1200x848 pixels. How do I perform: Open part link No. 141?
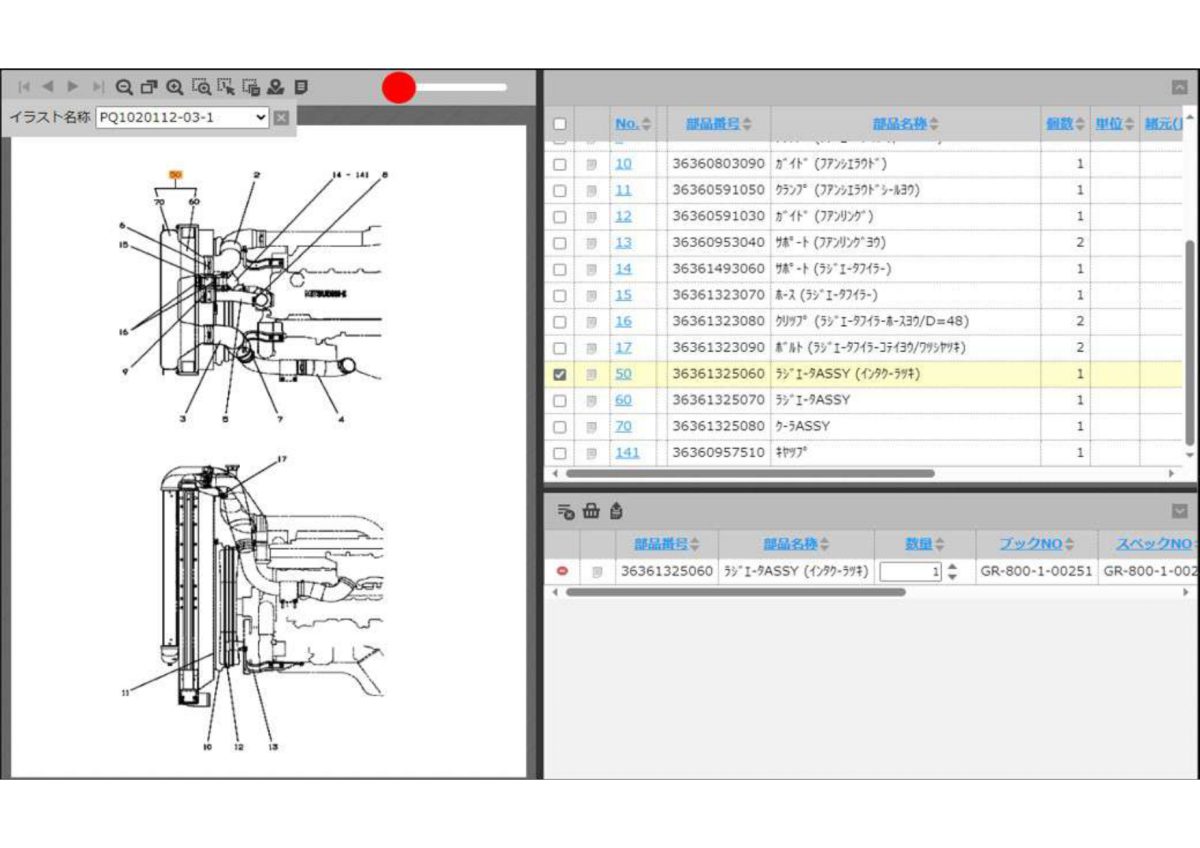click(x=627, y=453)
